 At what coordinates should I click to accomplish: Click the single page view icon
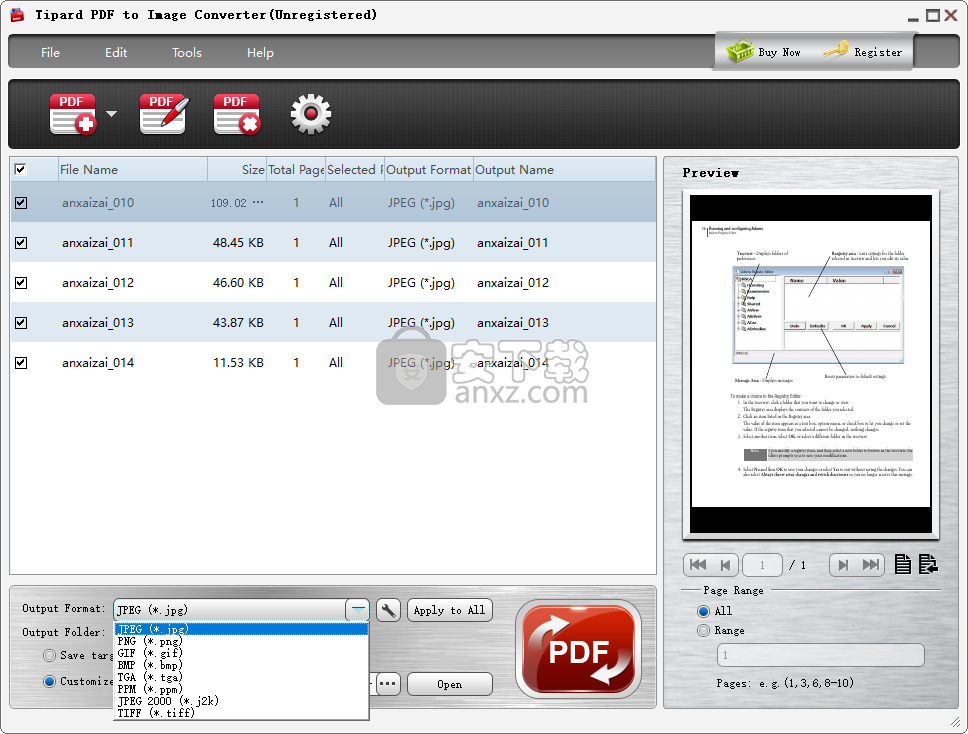point(903,564)
